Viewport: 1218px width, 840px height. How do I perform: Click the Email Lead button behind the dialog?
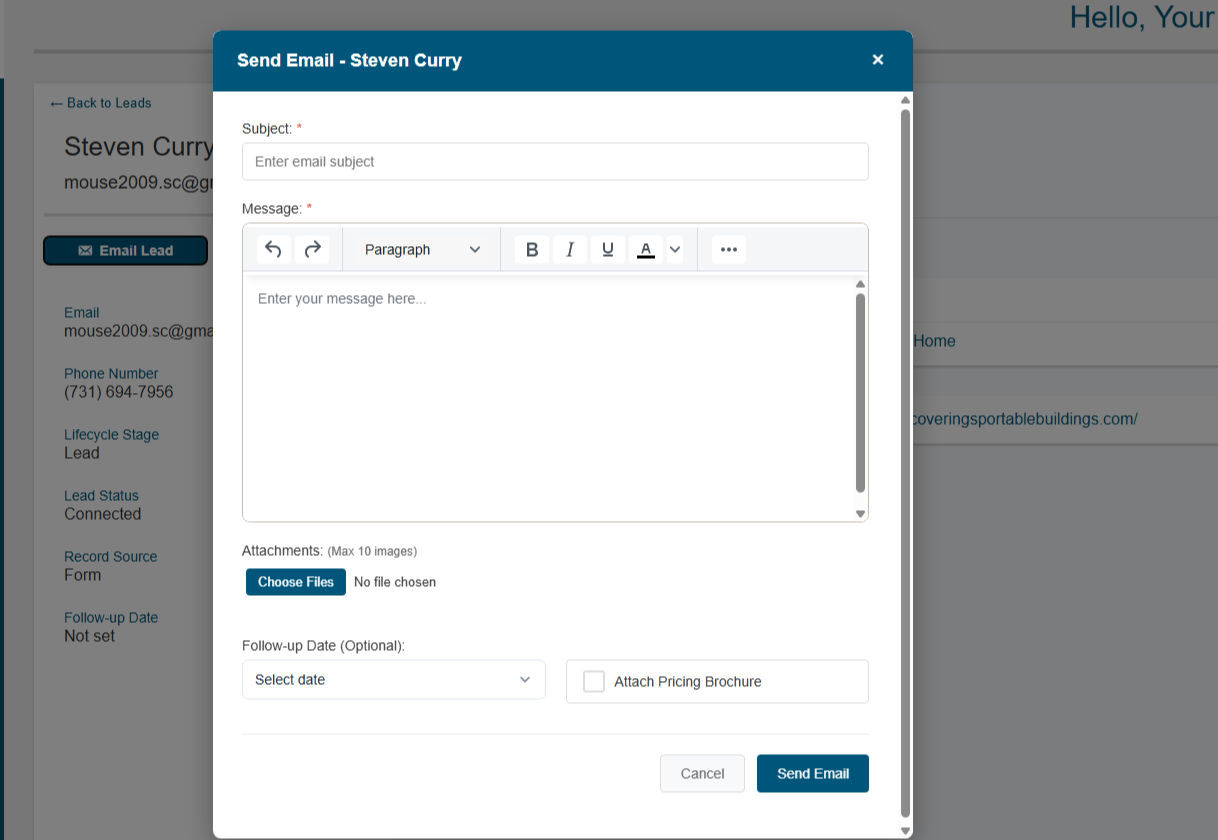tap(126, 250)
